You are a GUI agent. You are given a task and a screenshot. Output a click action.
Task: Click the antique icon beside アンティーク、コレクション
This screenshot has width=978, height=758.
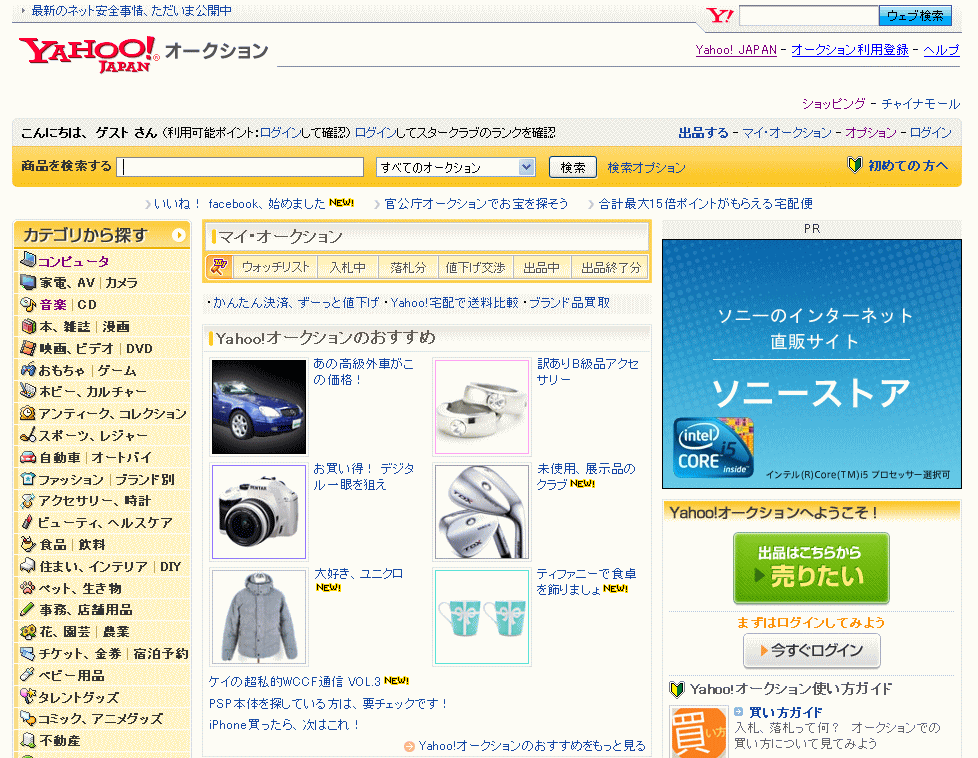tap(28, 413)
